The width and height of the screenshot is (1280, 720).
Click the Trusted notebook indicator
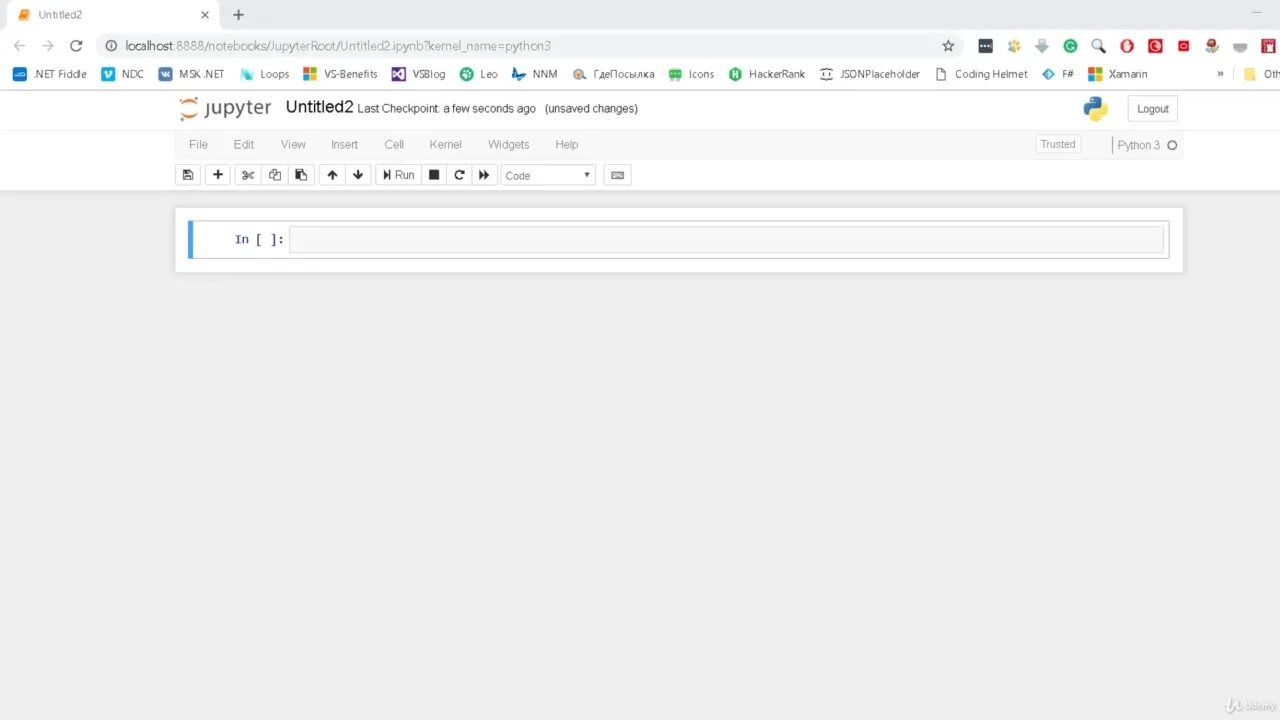coord(1058,144)
